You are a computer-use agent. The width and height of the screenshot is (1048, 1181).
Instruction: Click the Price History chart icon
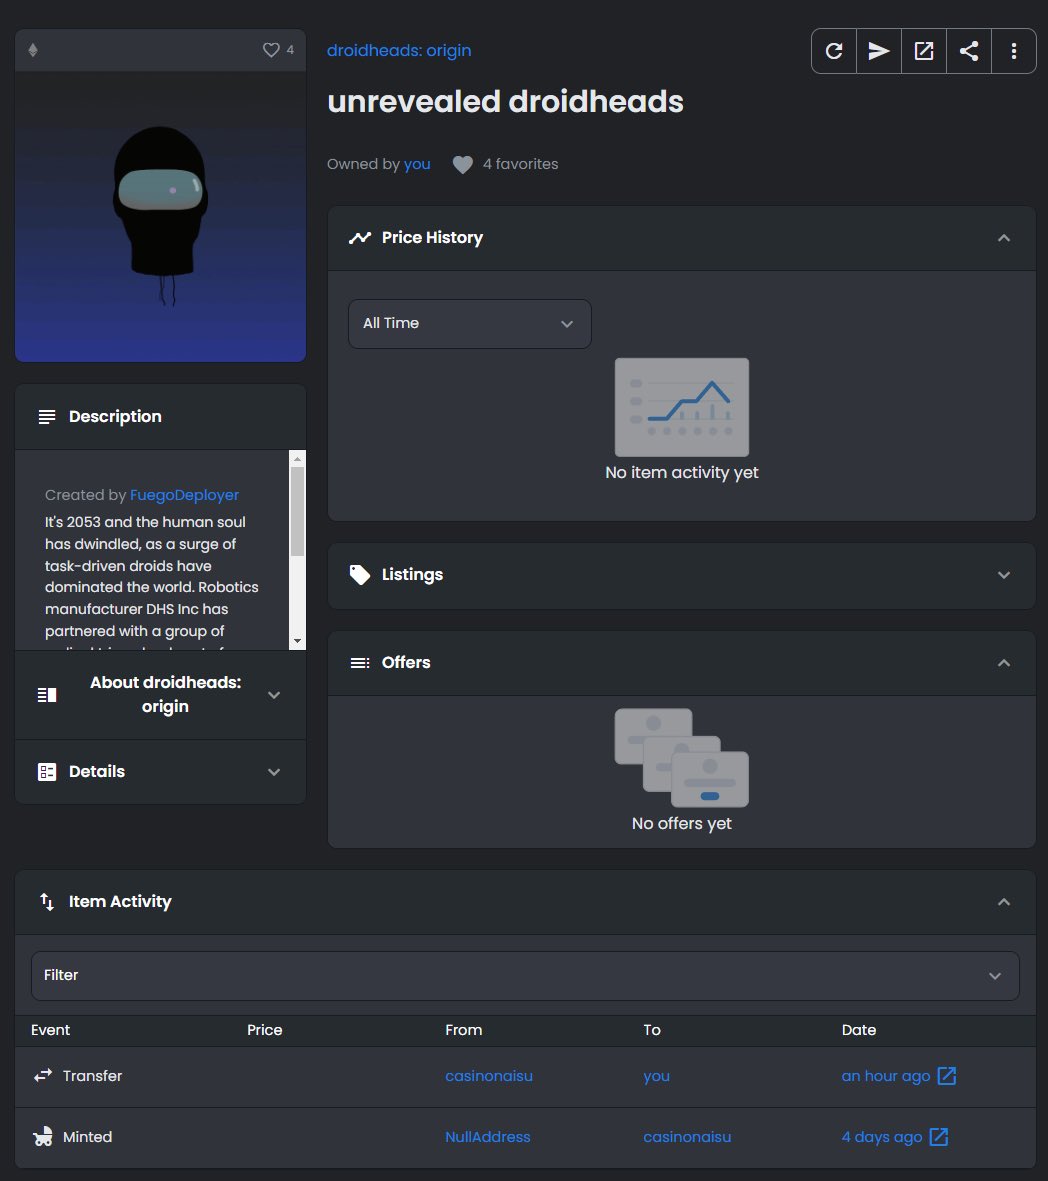coord(359,238)
